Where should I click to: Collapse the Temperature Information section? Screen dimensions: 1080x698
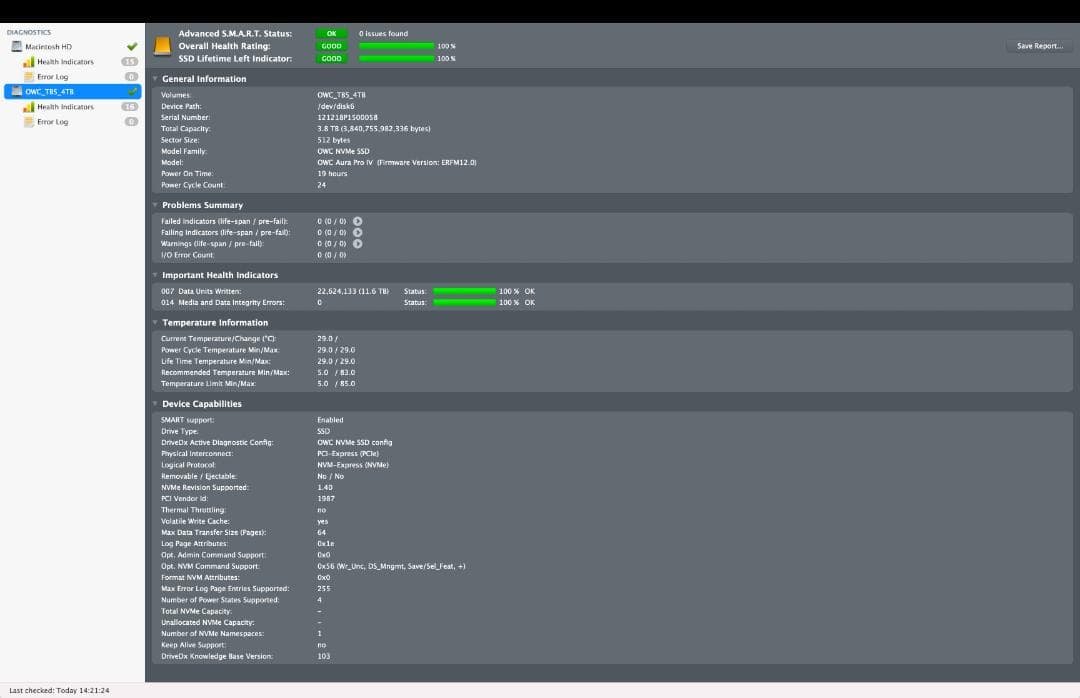click(155, 323)
